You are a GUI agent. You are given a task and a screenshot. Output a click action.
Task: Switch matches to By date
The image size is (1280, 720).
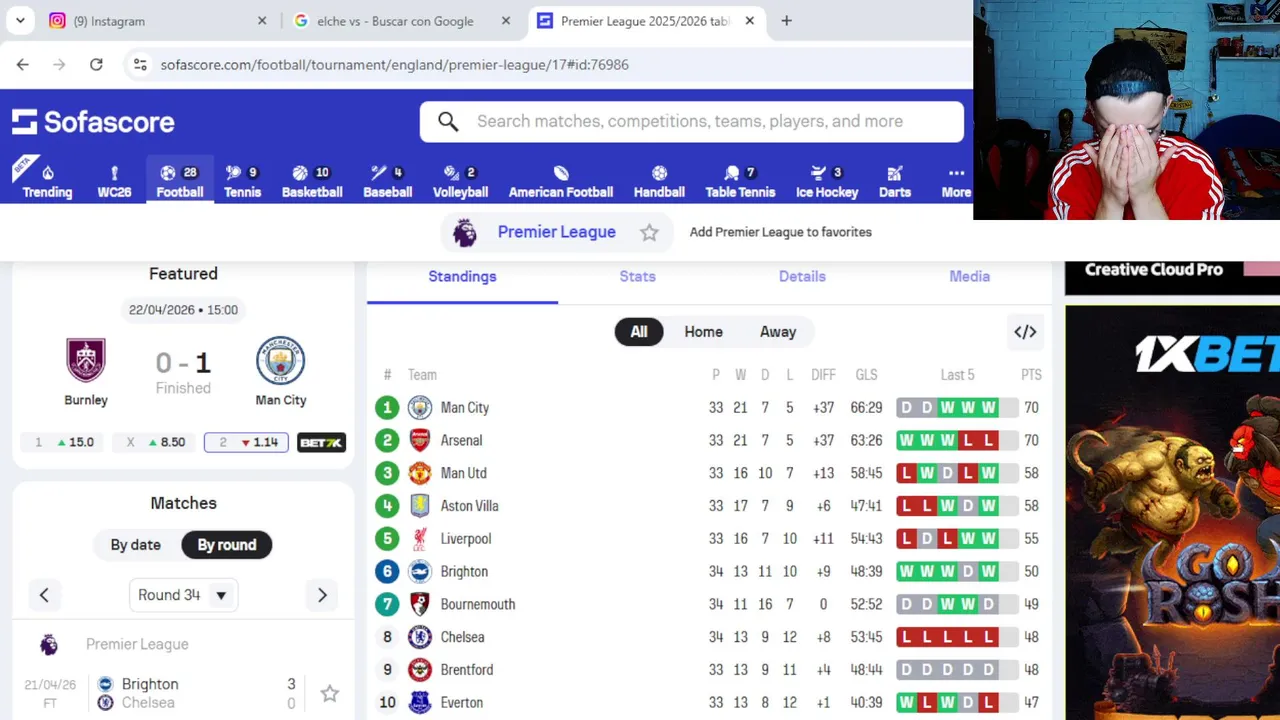[x=136, y=545]
